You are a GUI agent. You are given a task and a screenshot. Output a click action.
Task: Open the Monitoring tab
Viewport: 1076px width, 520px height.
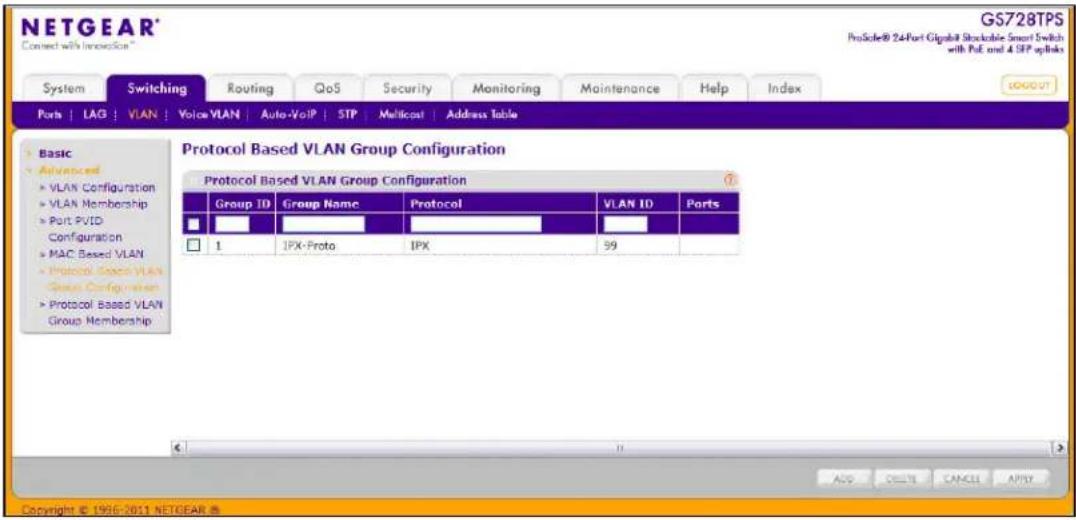click(506, 88)
